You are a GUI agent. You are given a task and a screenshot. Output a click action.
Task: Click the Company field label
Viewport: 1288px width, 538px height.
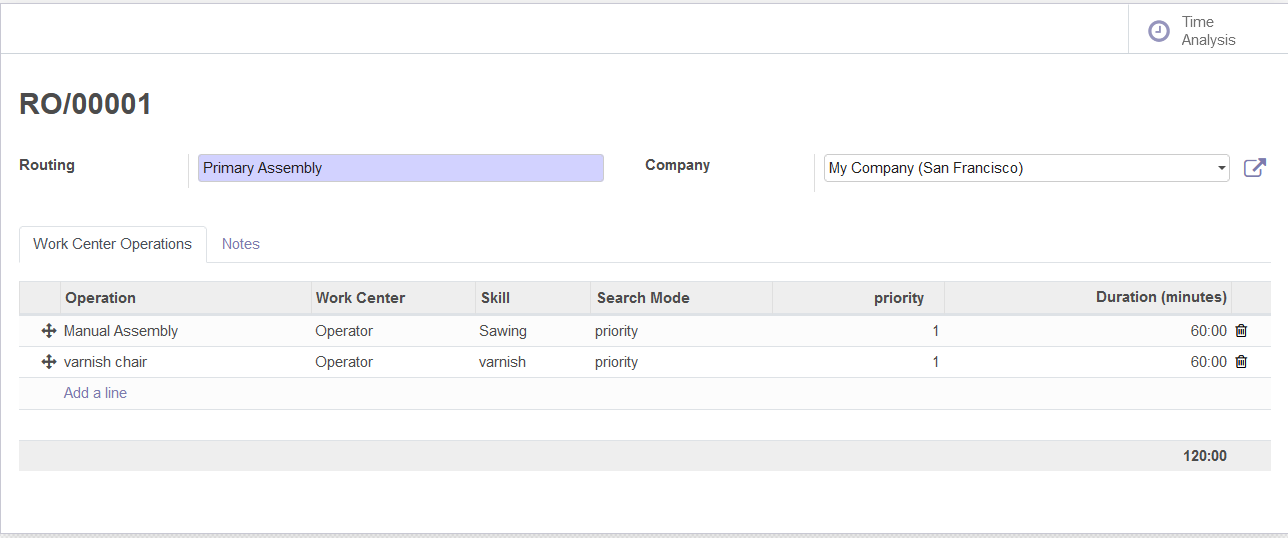[x=677, y=165]
